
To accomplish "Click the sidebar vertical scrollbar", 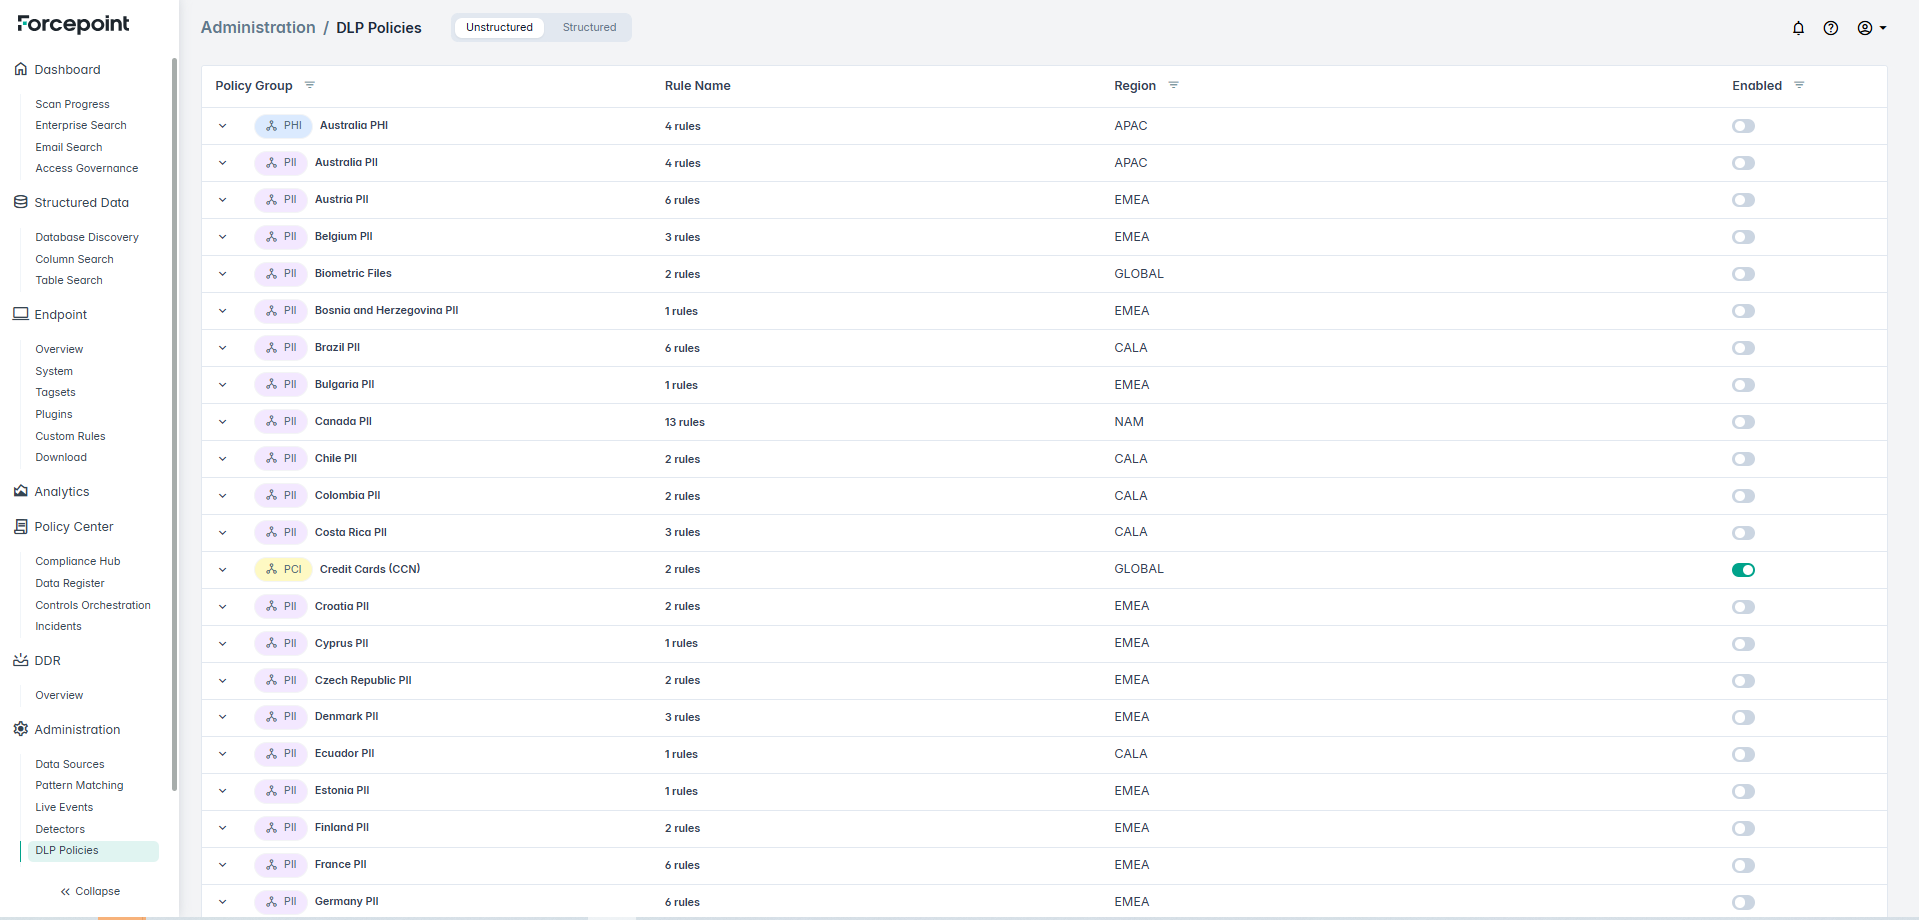I will click(175, 420).
